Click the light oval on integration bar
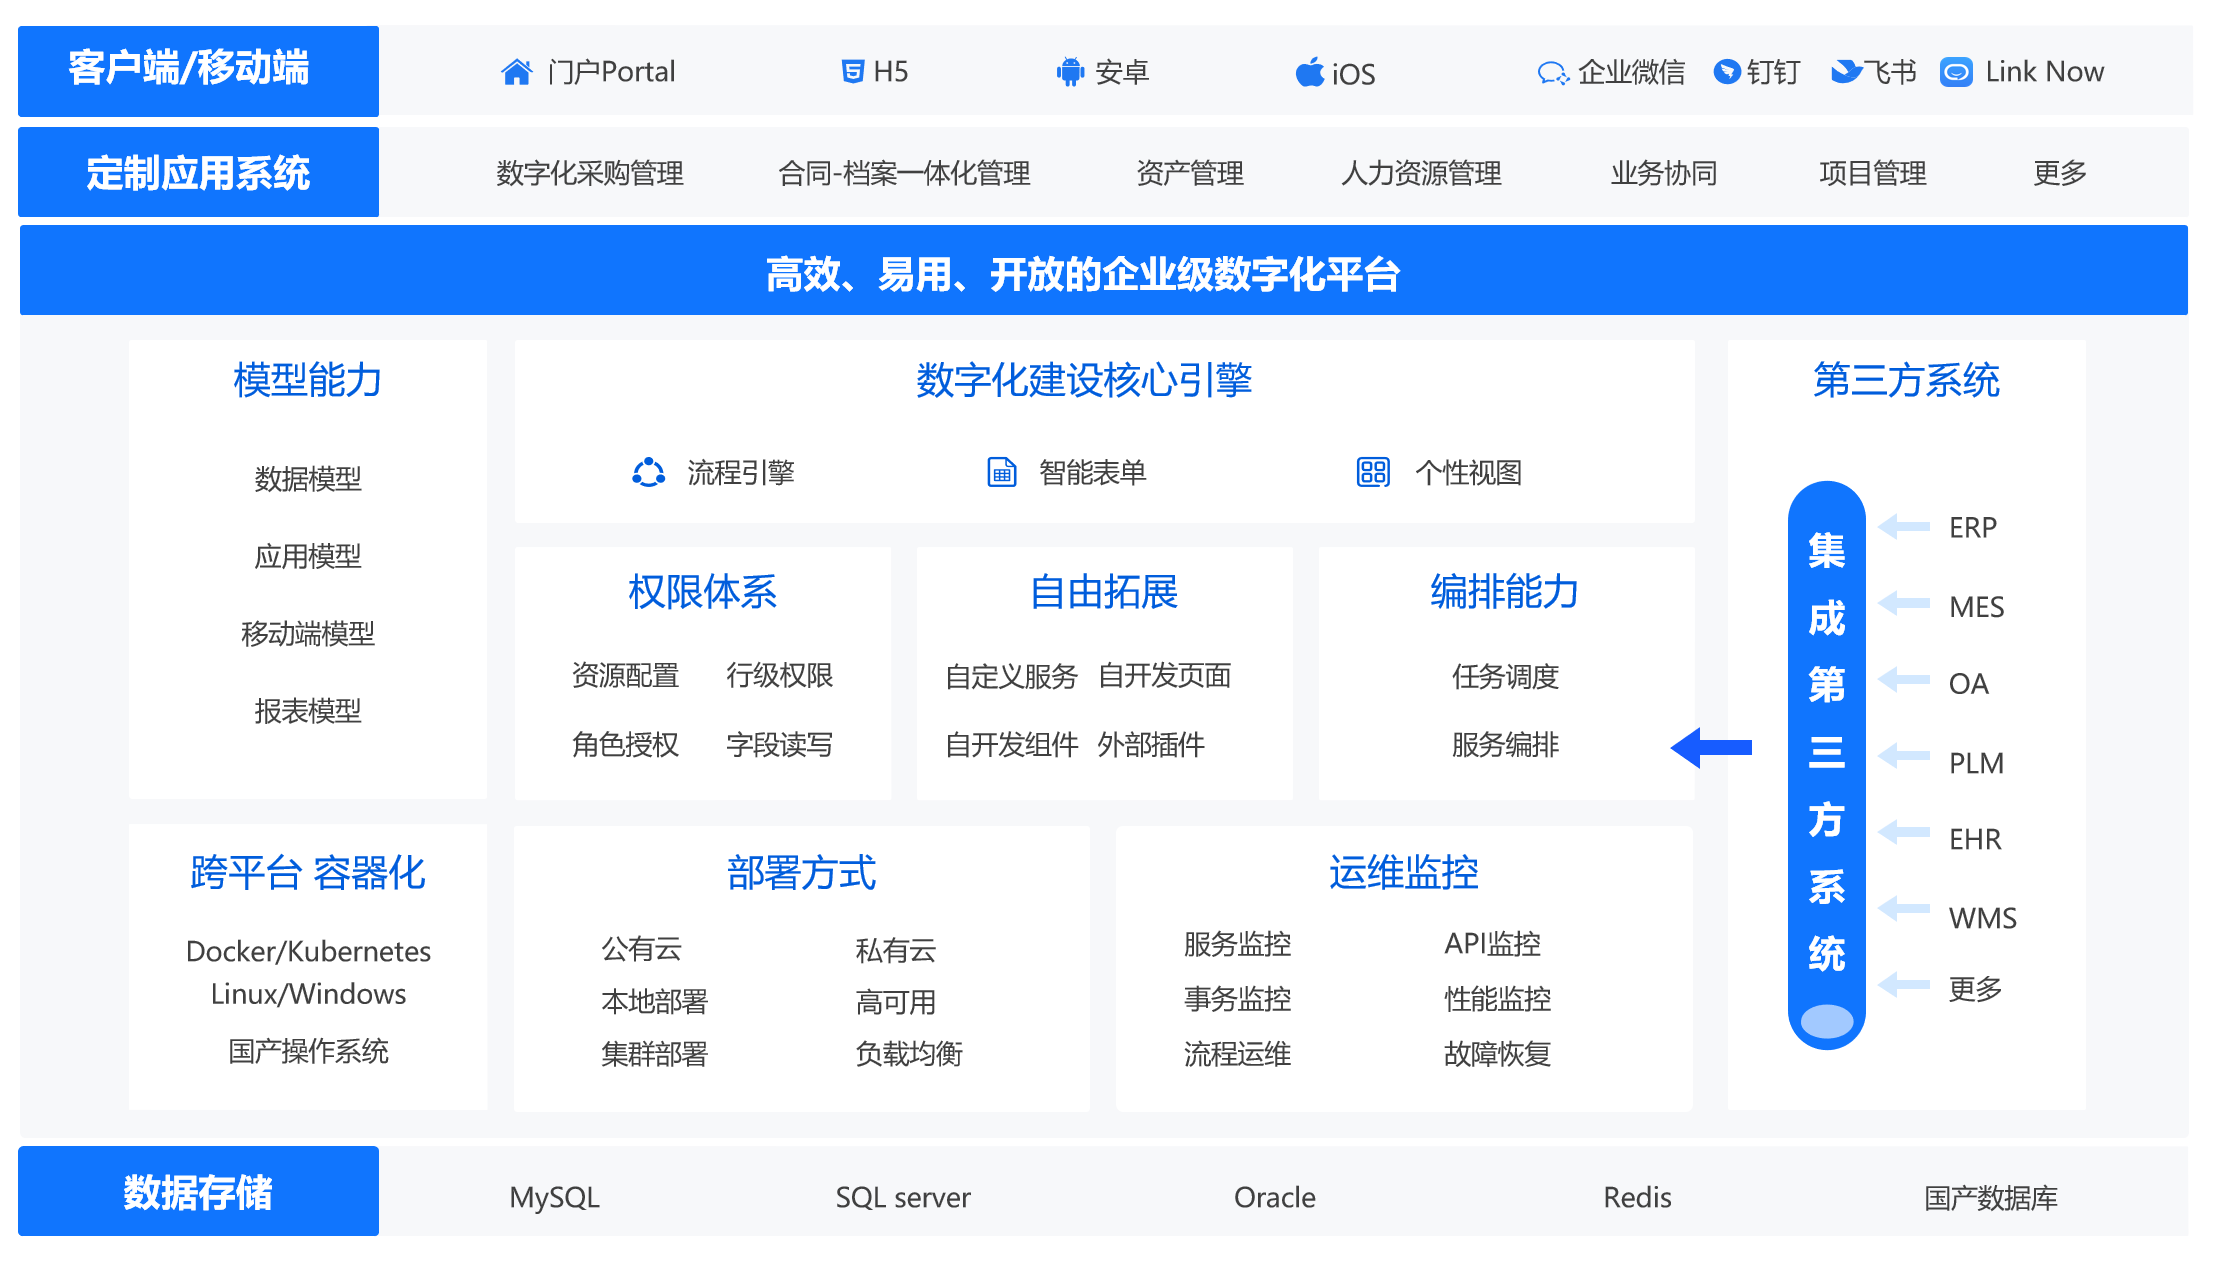Screen dimensions: 2216x1264 (1826, 1020)
